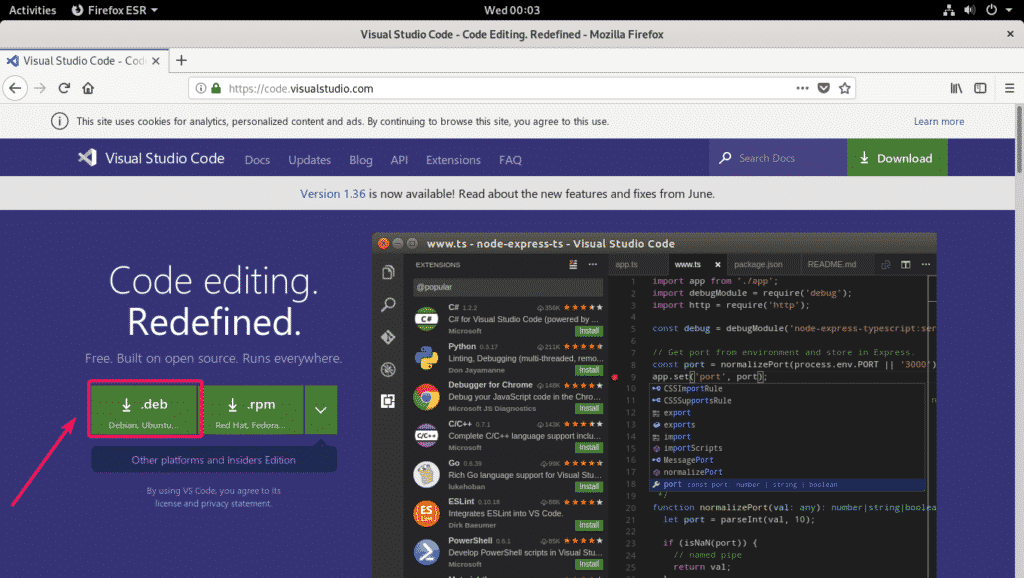Open the Version 1.36 link
The image size is (1024, 578).
coord(334,194)
